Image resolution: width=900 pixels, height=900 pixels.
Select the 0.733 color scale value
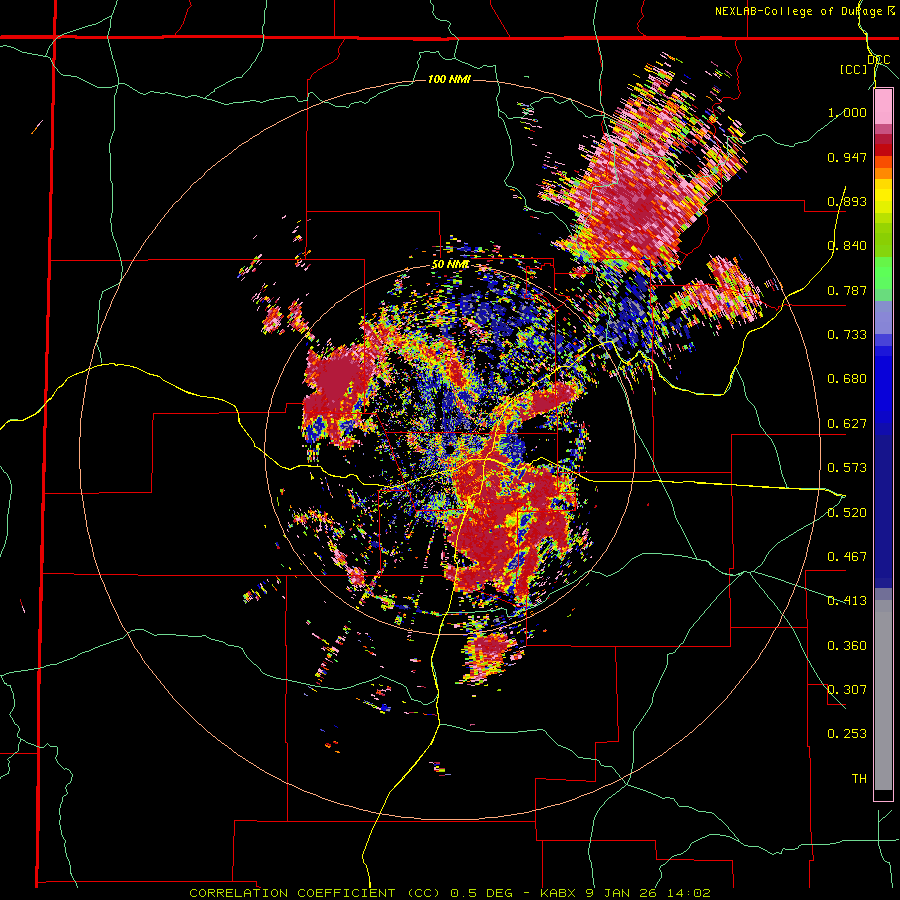coord(847,335)
